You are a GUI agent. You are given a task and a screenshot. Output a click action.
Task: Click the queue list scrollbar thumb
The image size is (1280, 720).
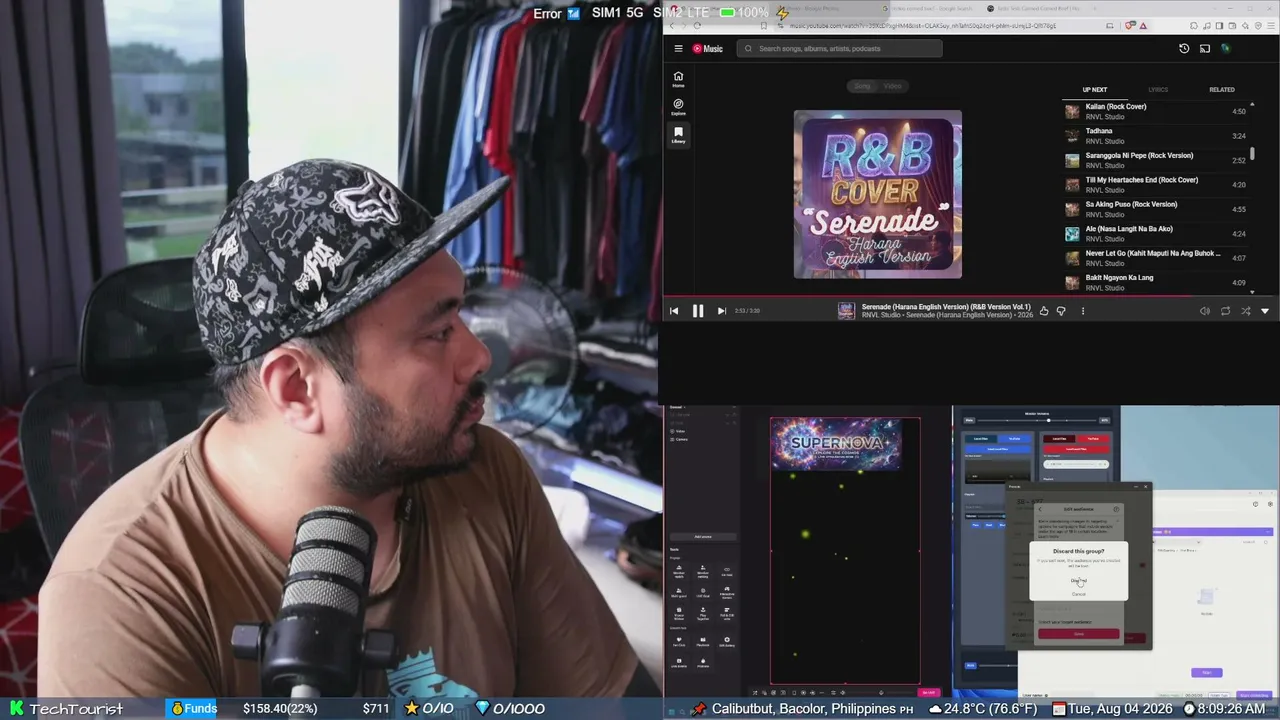point(1252,154)
